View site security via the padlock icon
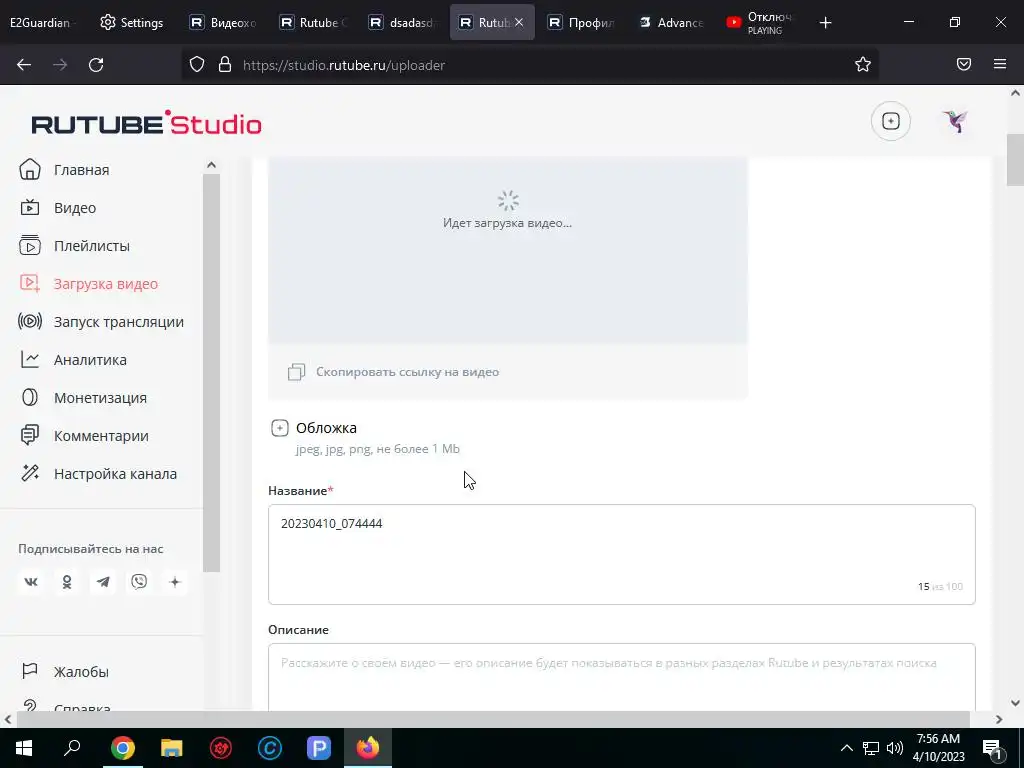The height and width of the screenshot is (768, 1024). tap(225, 64)
